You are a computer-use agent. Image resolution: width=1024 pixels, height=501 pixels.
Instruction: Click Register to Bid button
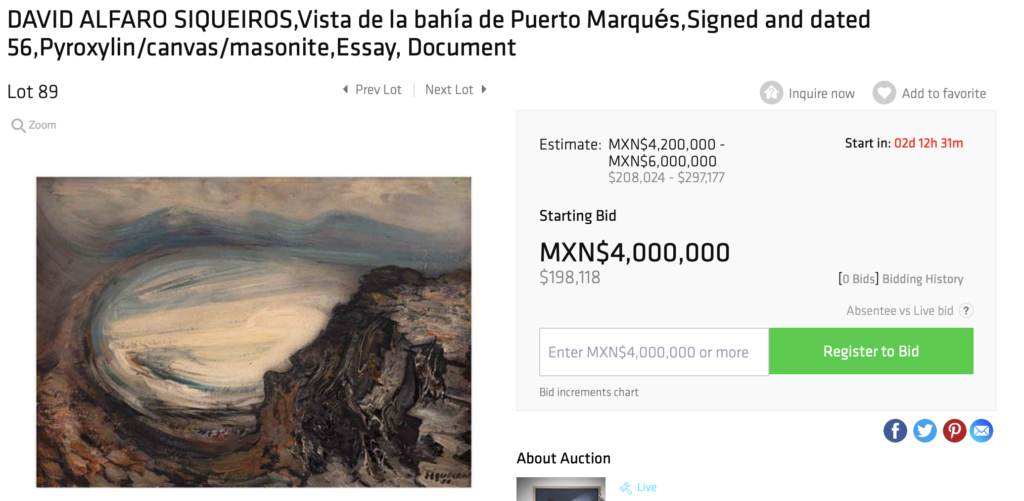coord(871,351)
